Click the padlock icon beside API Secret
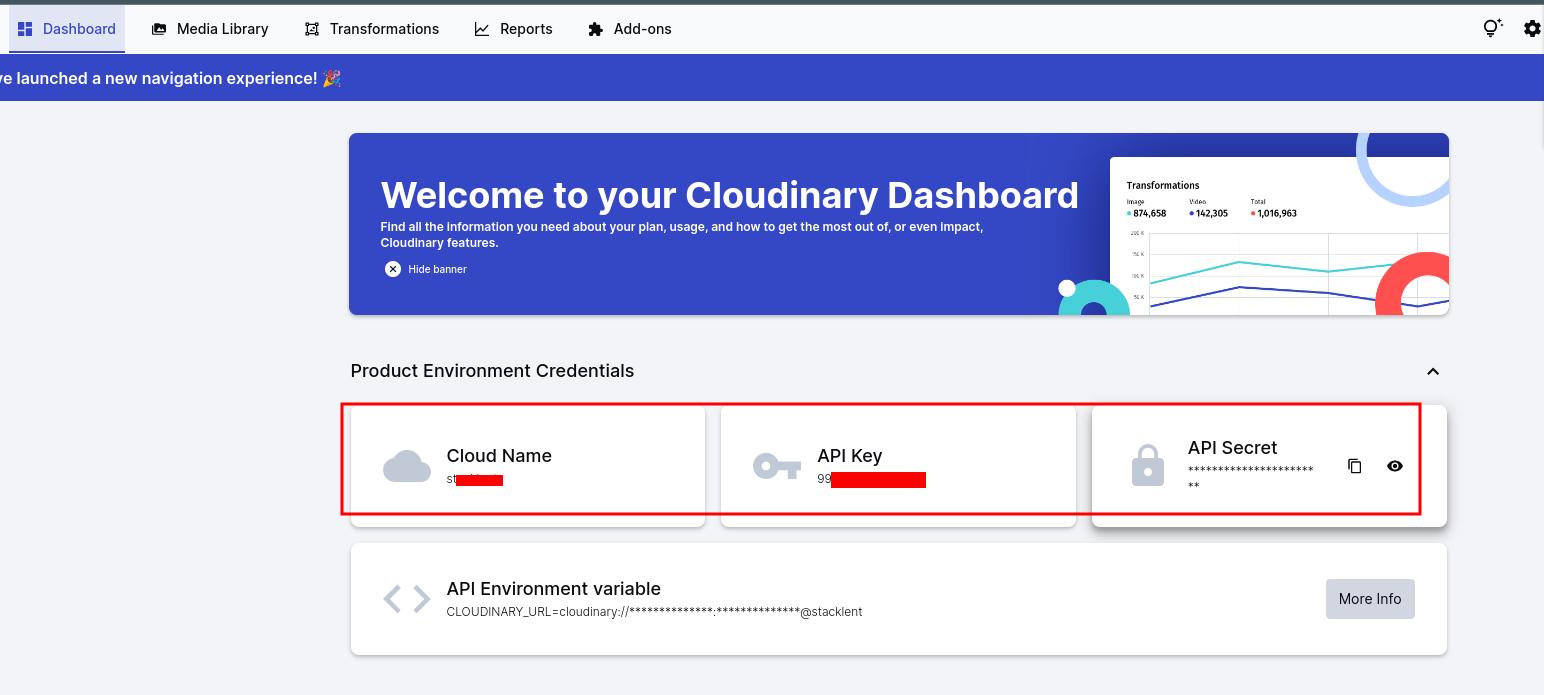Screen dimensions: 1544x695 (1147, 466)
